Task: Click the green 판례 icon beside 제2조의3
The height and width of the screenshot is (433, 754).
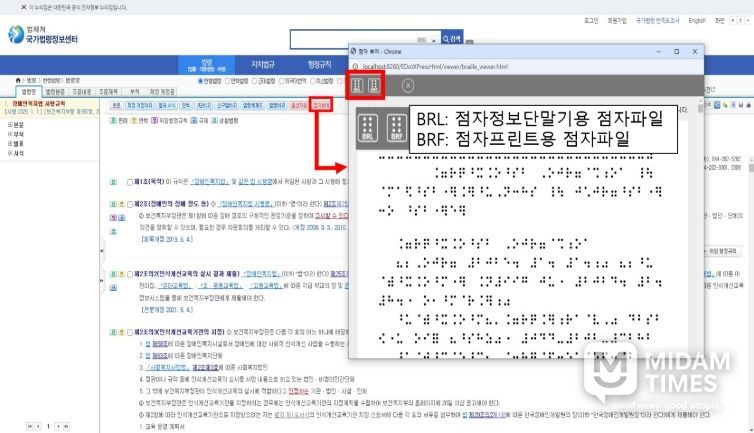Action: coord(113,332)
